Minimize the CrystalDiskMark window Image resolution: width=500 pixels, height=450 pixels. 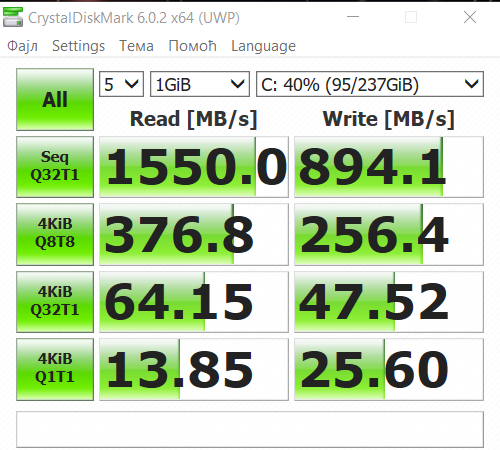tap(353, 17)
